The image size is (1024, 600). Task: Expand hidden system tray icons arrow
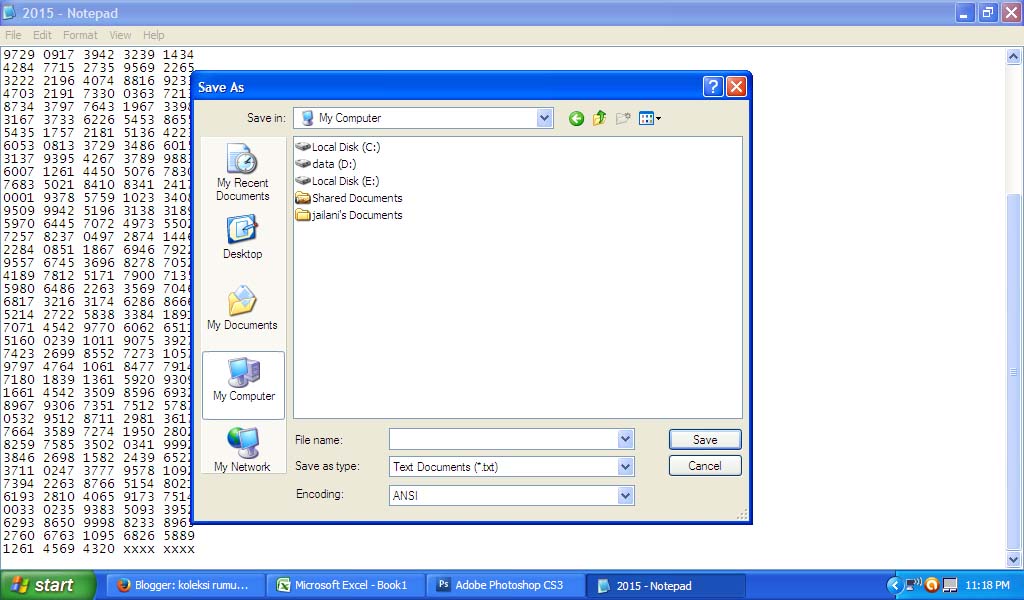coord(894,585)
